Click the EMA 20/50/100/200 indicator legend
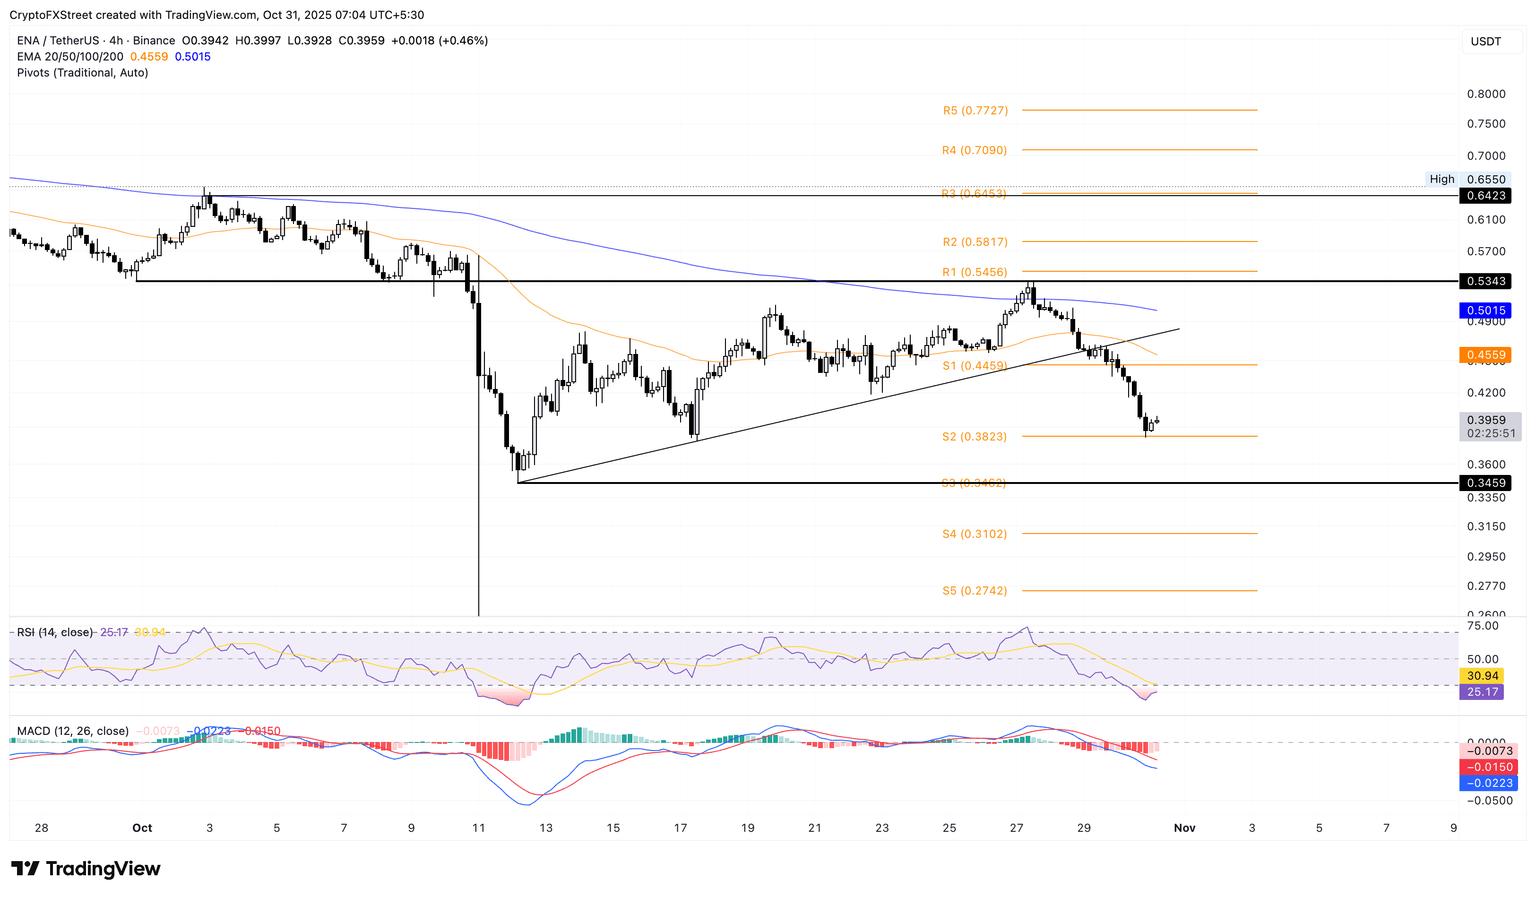This screenshot has height=897, width=1536. (x=70, y=56)
